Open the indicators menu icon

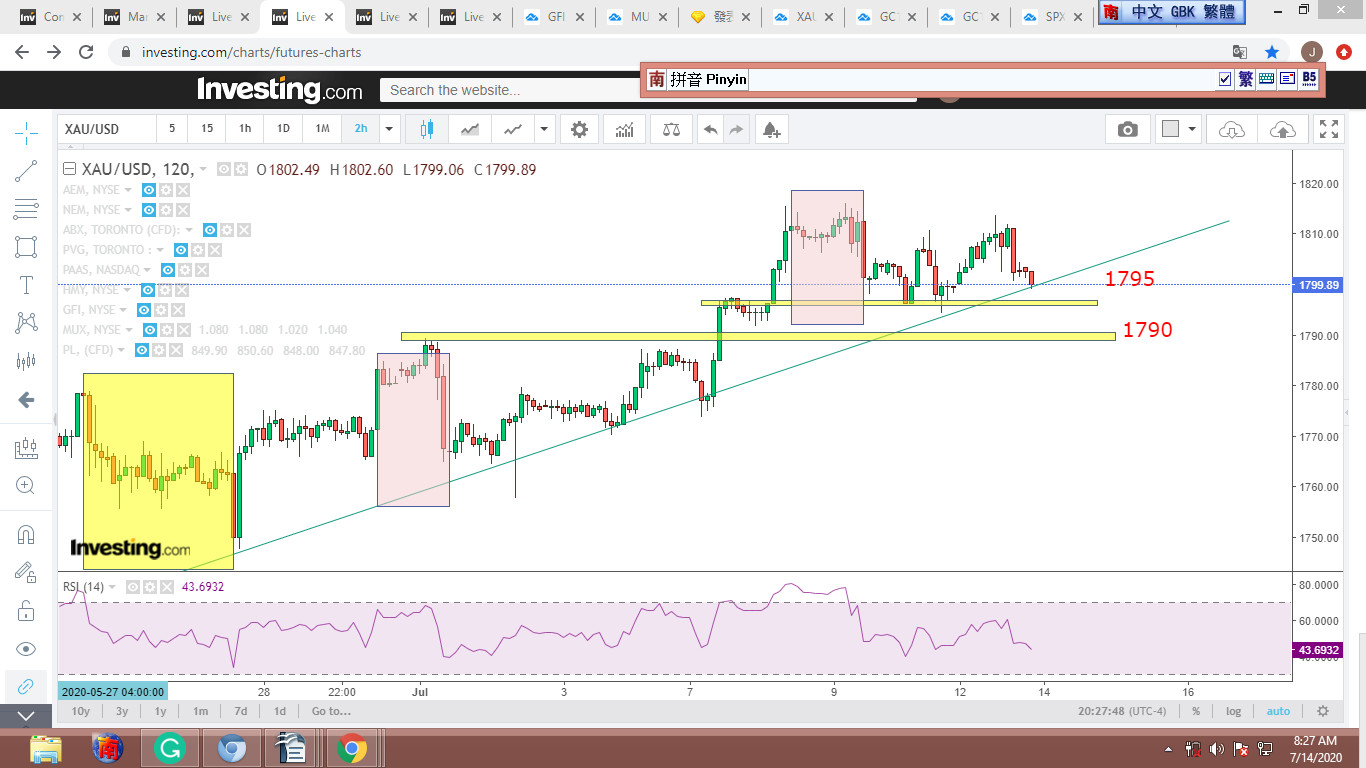coord(625,129)
